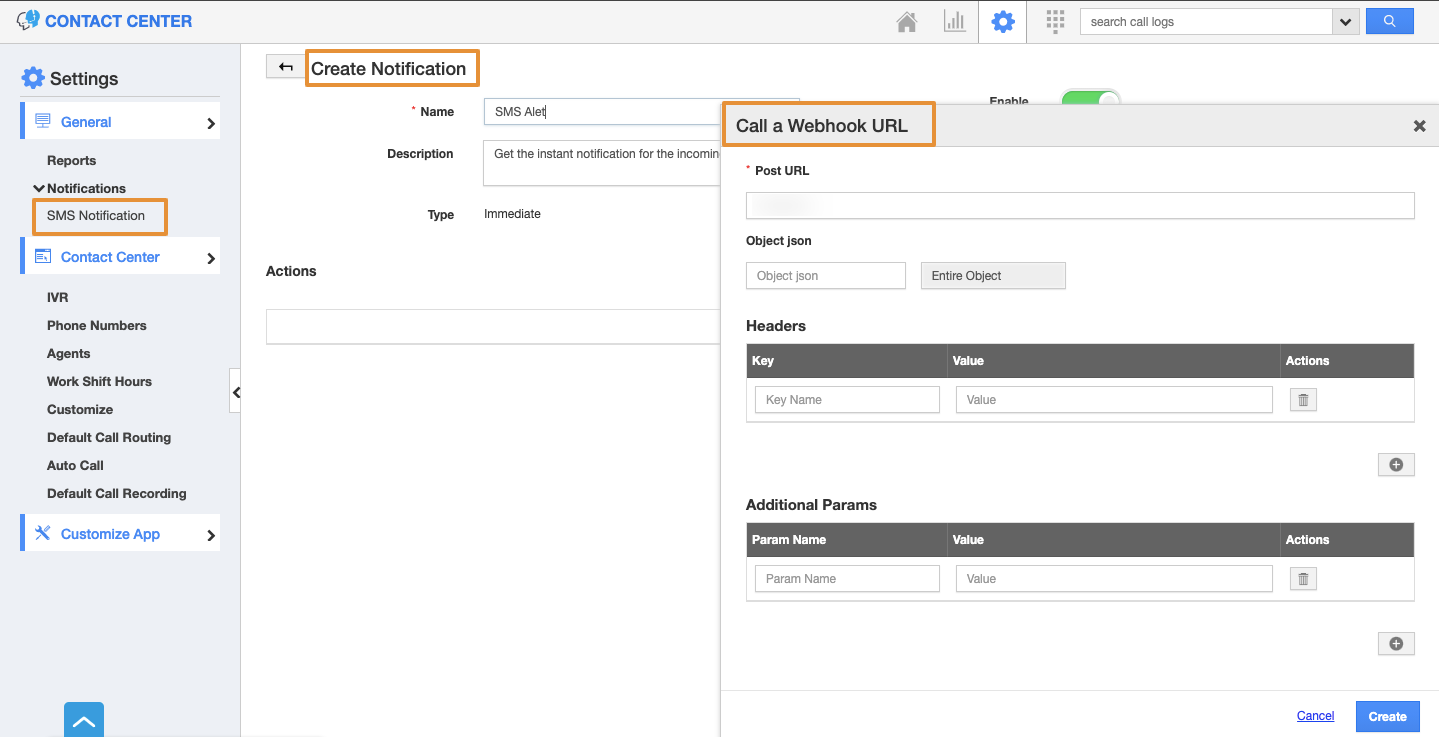Click the settings gear icon in top bar
Screen dimensions: 1439x737
[1002, 22]
